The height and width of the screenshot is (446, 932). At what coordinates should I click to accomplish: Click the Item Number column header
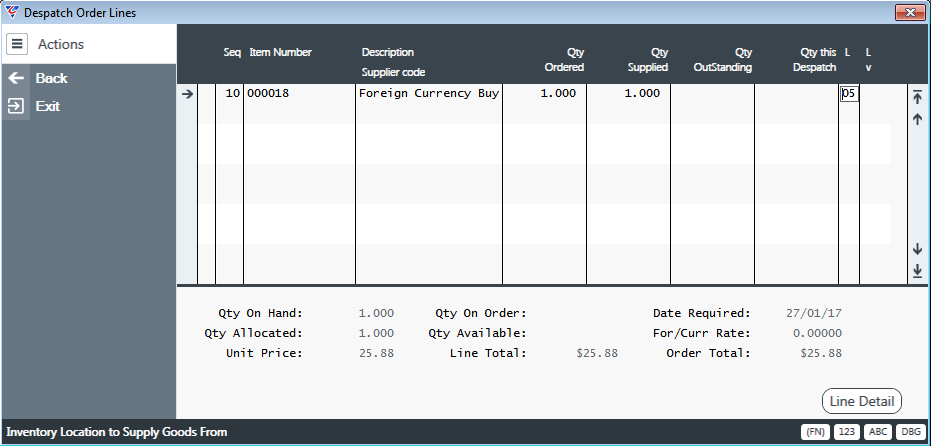pos(281,52)
